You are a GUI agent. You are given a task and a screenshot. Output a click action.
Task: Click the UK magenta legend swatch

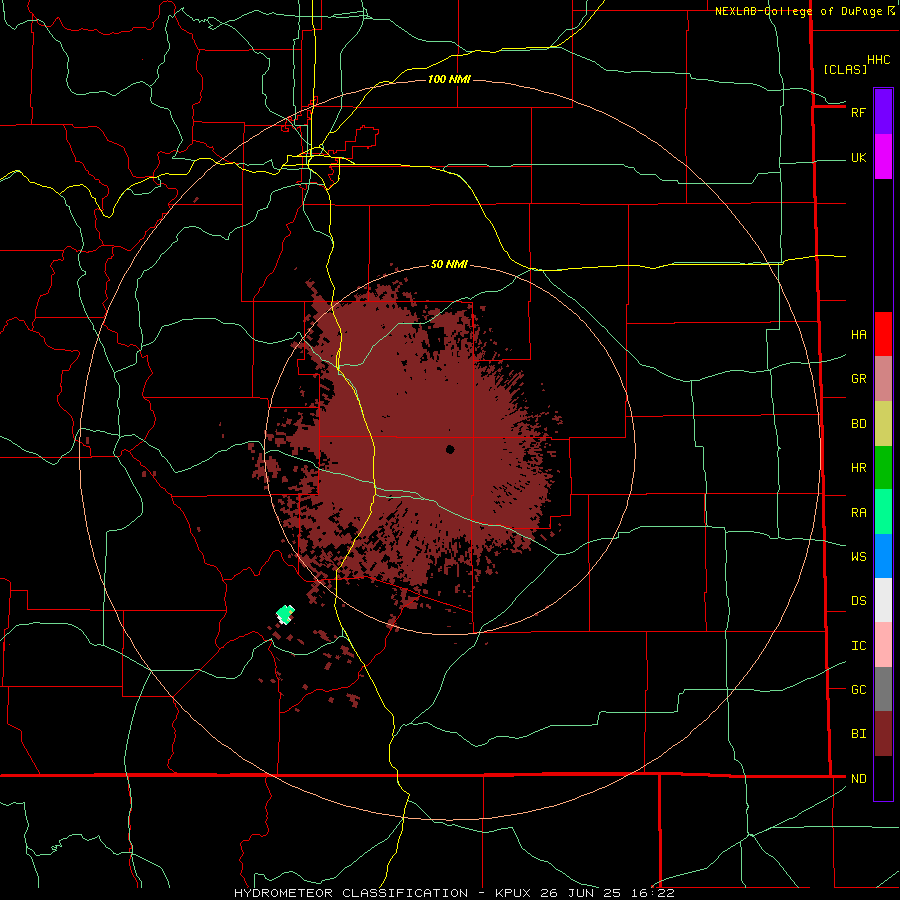click(x=883, y=157)
